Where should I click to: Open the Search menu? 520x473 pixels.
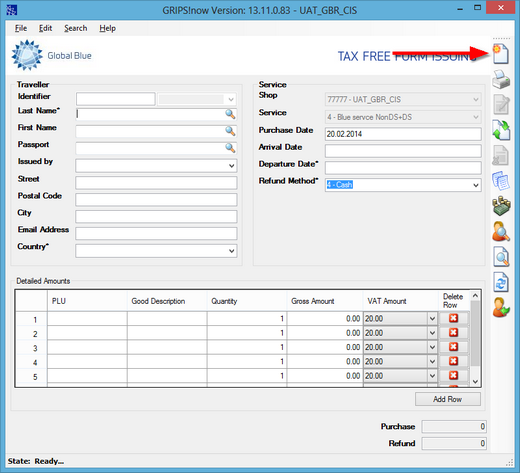(76, 28)
